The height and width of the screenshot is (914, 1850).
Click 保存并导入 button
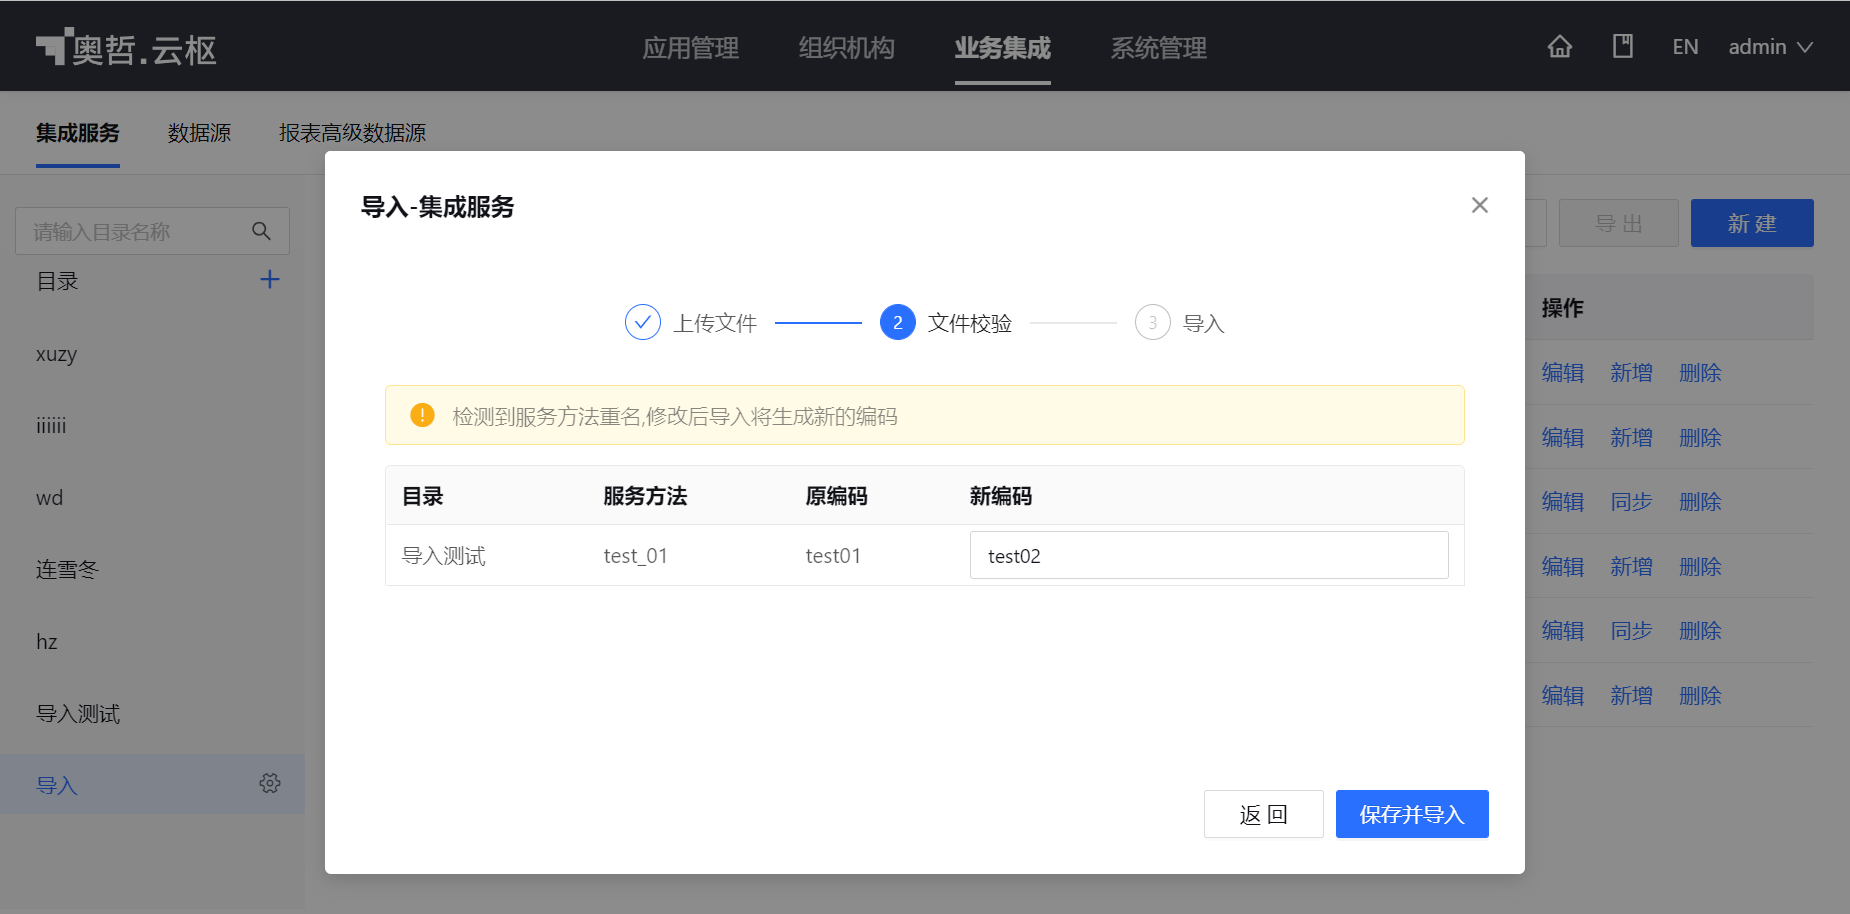point(1412,814)
